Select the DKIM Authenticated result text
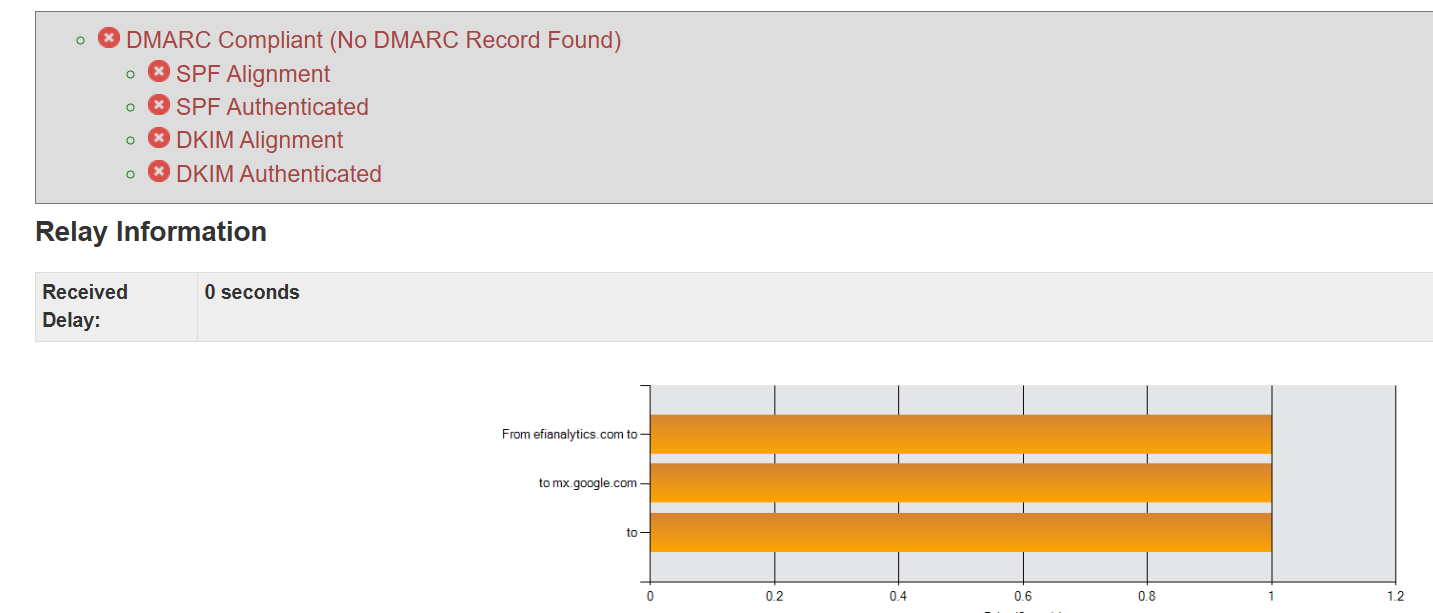Image resolution: width=1433 pixels, height=613 pixels. (279, 174)
